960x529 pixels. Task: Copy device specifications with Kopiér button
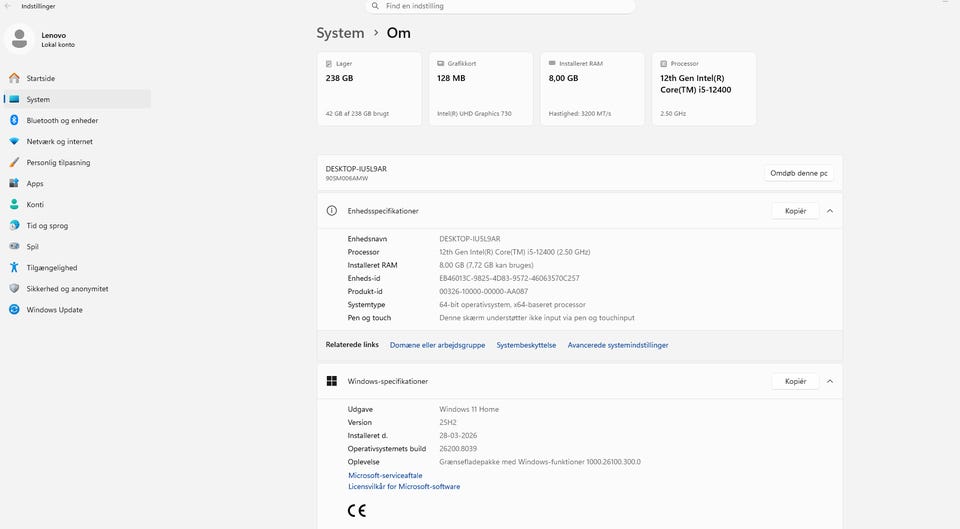[x=795, y=211]
